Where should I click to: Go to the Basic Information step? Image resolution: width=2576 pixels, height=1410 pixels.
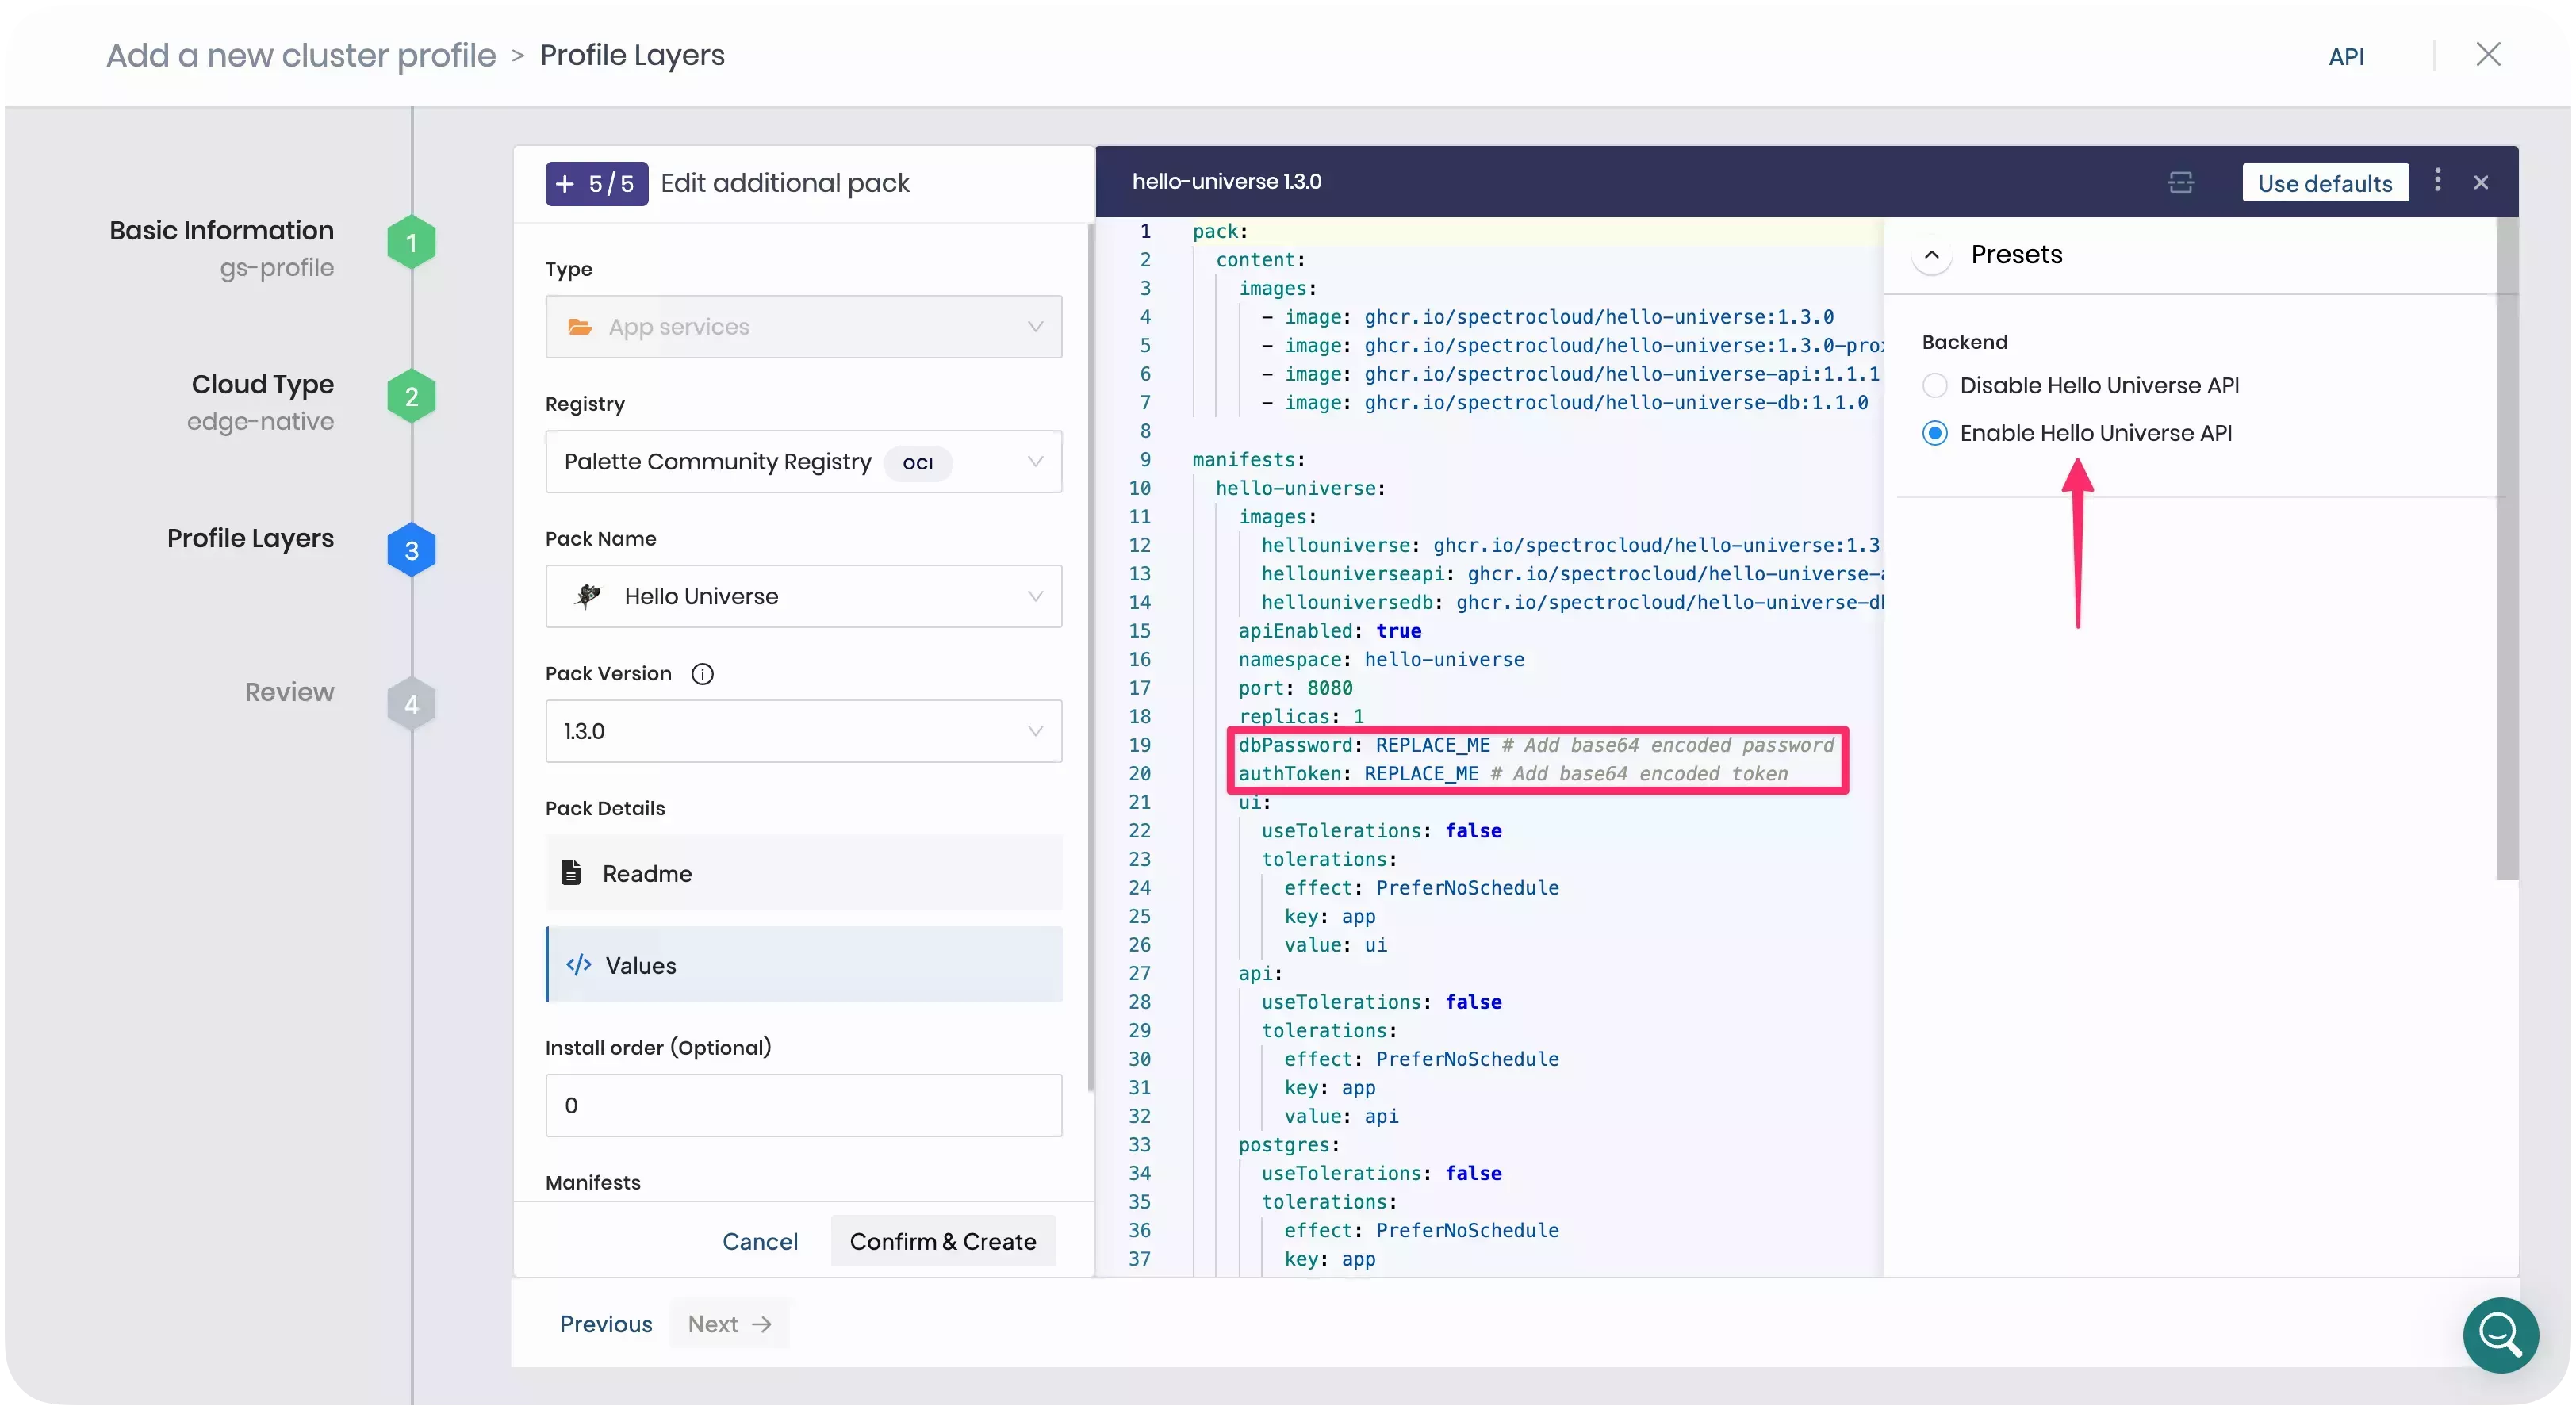[x=410, y=241]
